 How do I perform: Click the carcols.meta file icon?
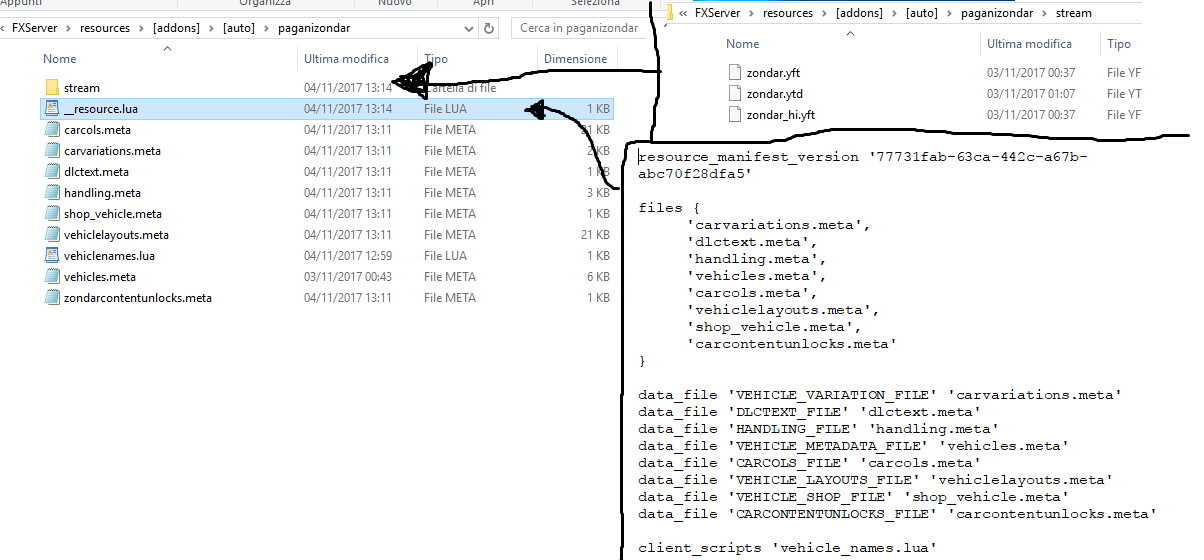(52, 130)
